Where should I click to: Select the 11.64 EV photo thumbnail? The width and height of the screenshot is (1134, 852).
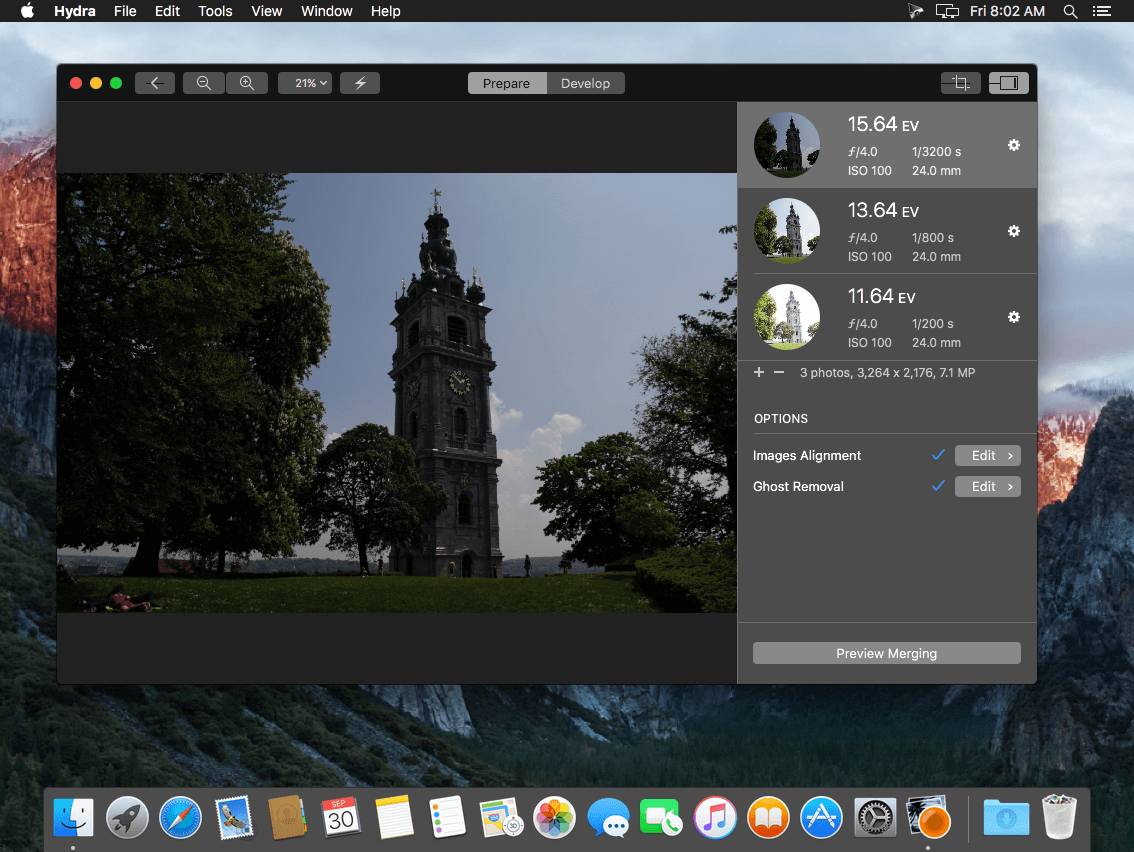pos(787,317)
